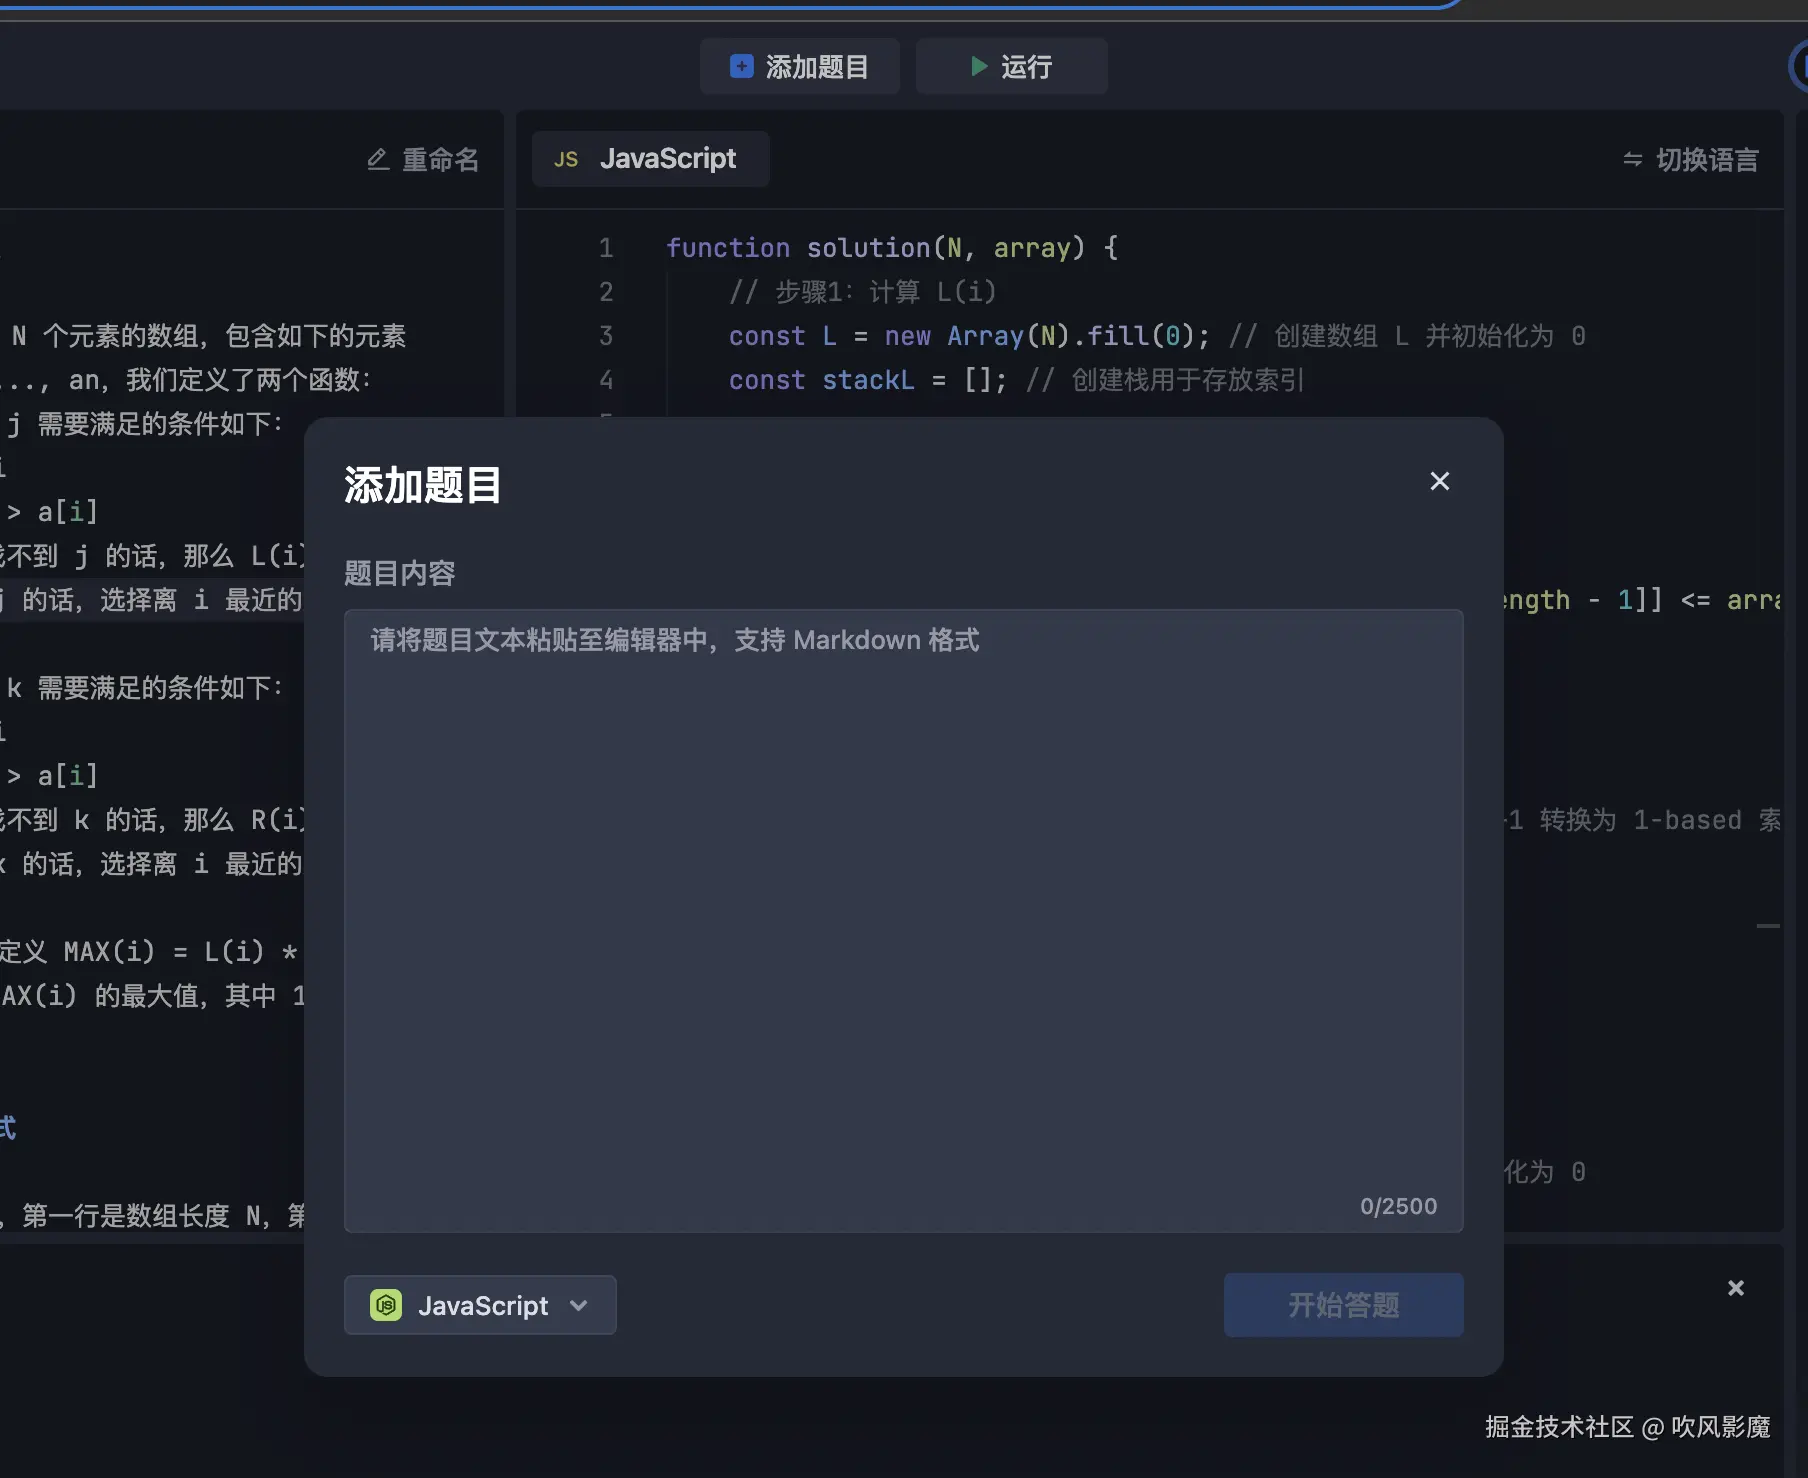The width and height of the screenshot is (1808, 1478).
Task: Click the swap arrows icon beside 切换语言
Action: [1632, 160]
